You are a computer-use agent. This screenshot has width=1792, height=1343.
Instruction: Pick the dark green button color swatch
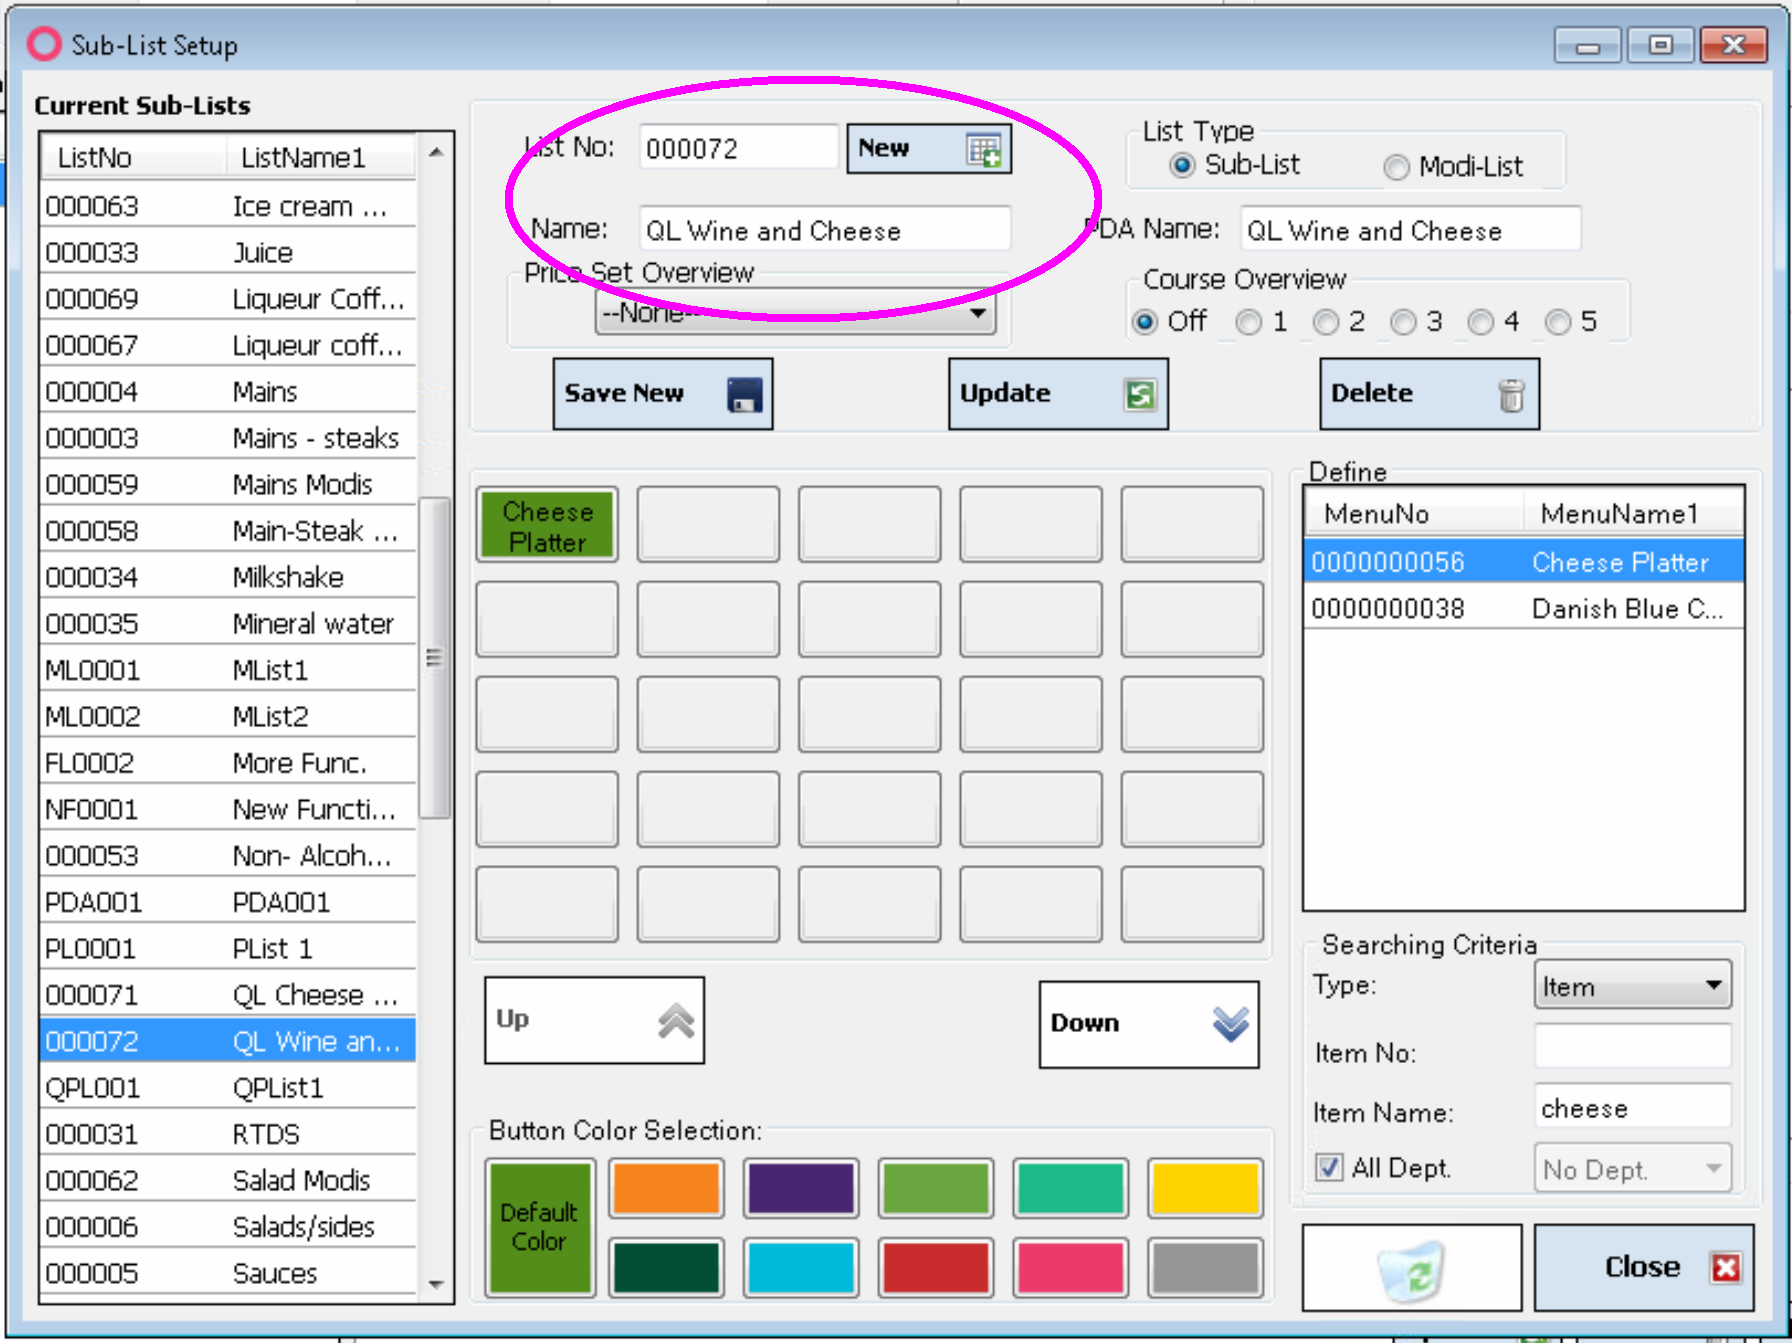click(x=666, y=1268)
